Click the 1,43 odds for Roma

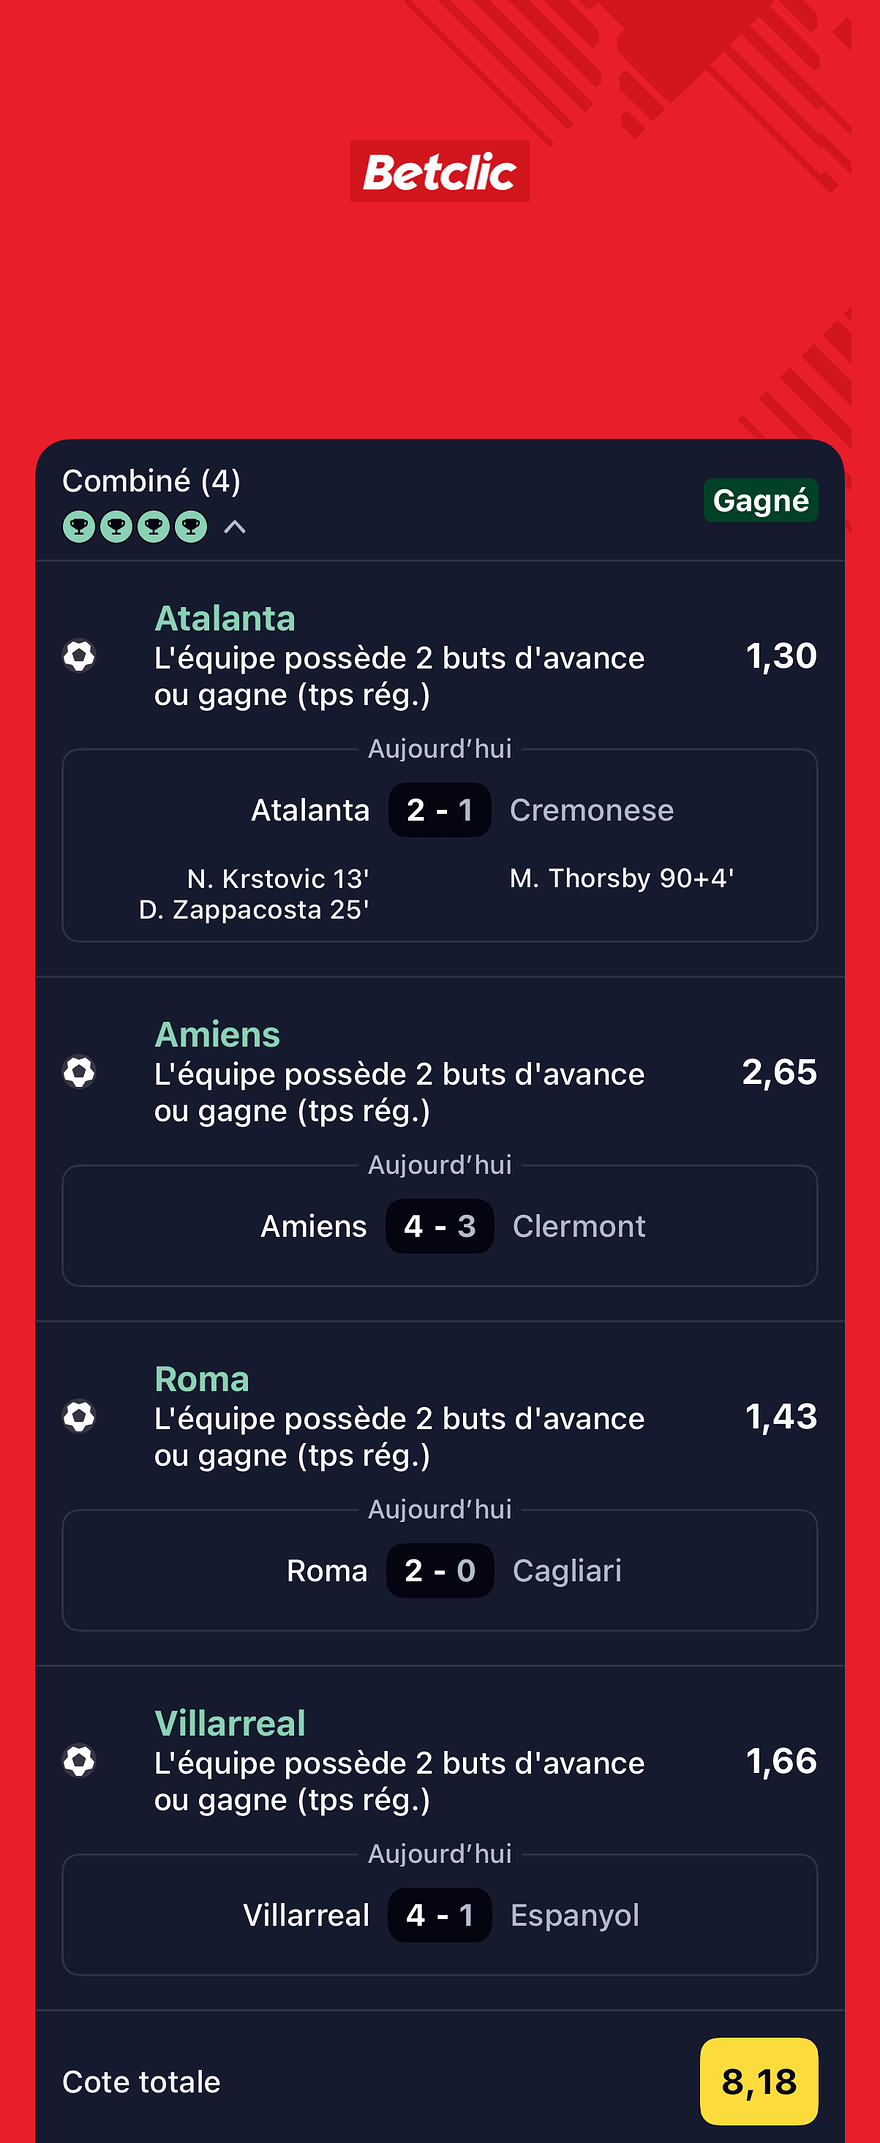[x=781, y=1416]
